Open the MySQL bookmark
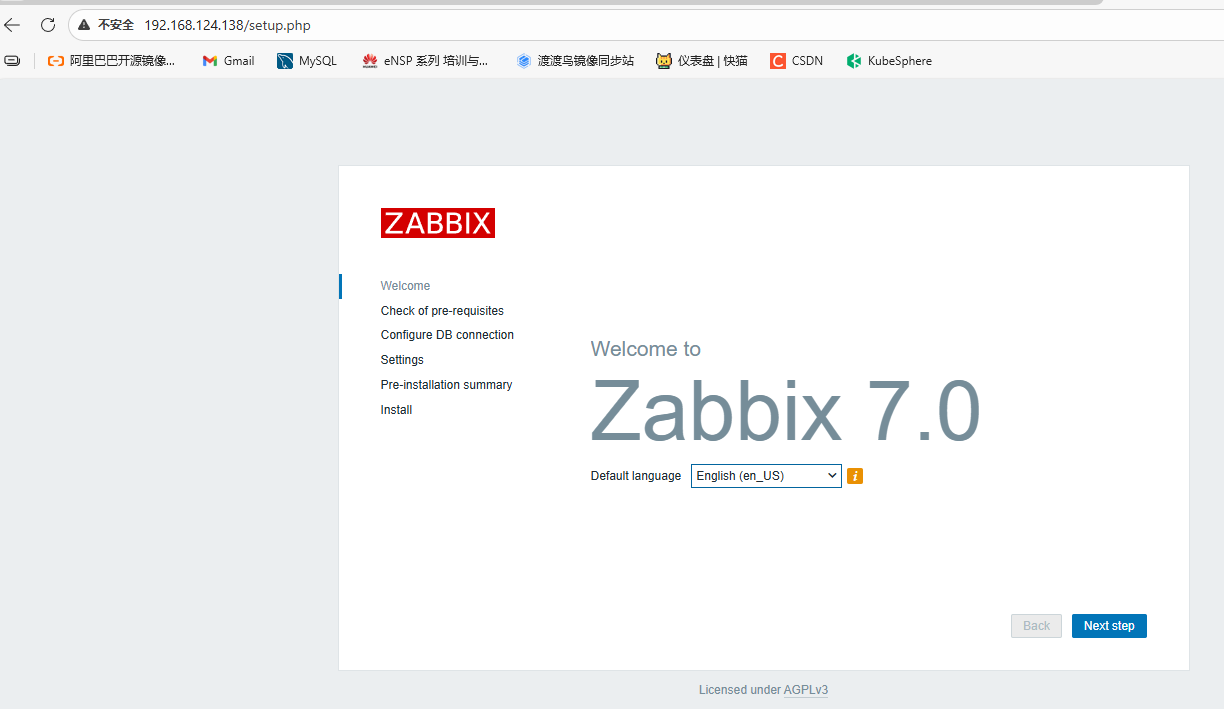Screen dimensions: 1224x709 coord(307,61)
